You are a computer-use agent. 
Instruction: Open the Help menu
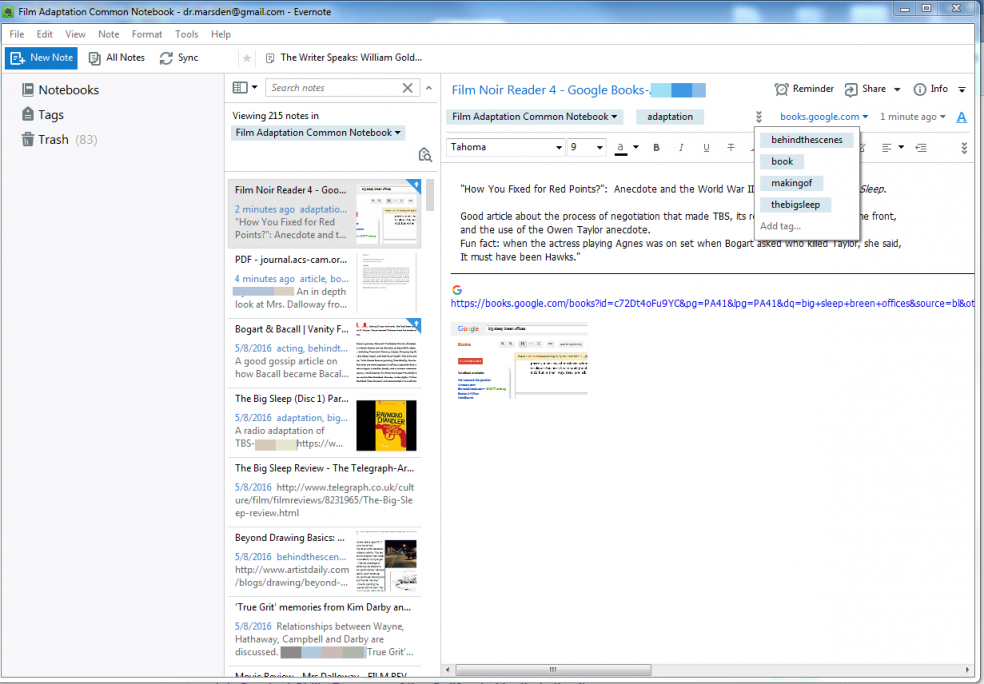221,34
